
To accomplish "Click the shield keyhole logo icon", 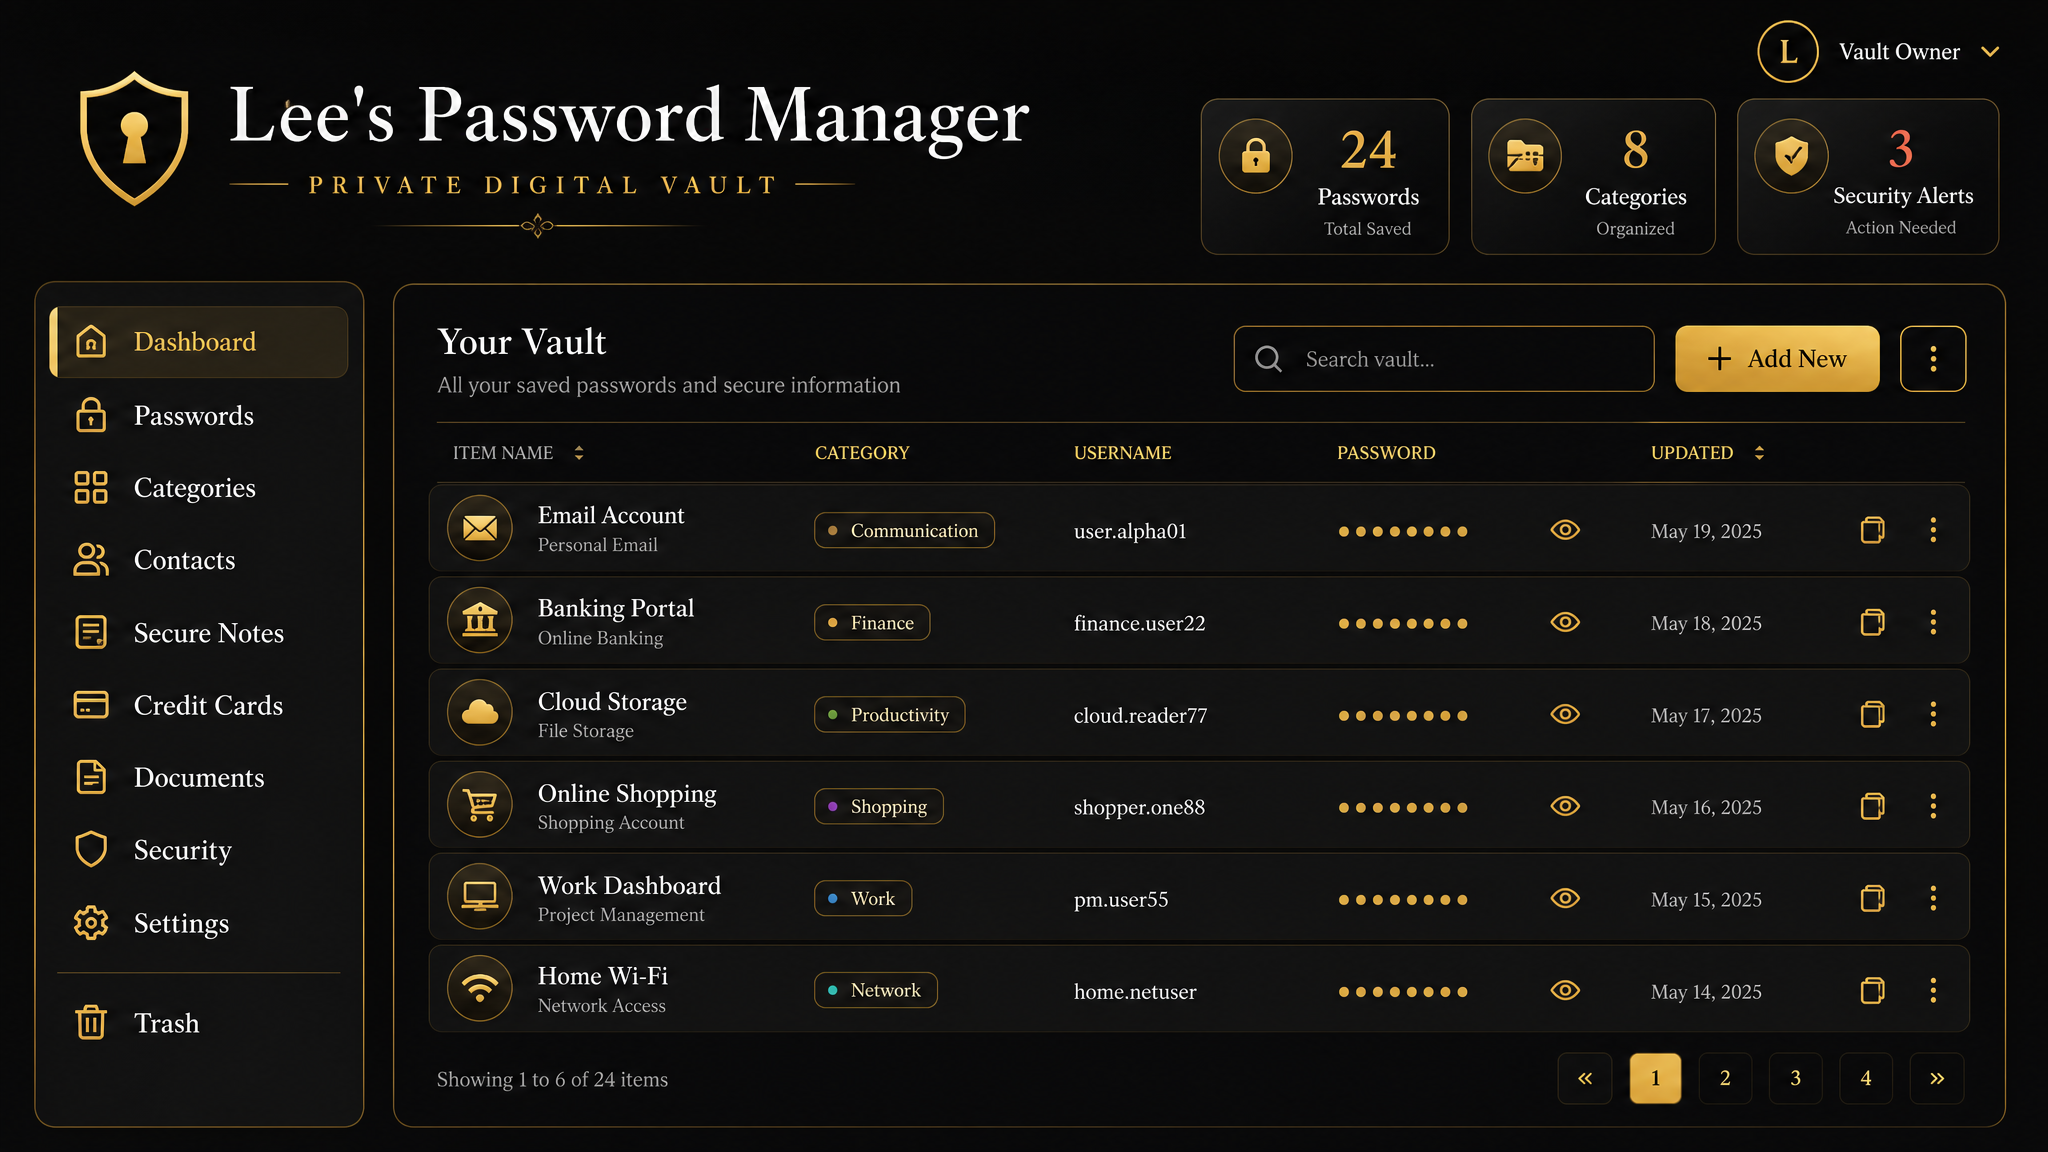I will 134,138.
